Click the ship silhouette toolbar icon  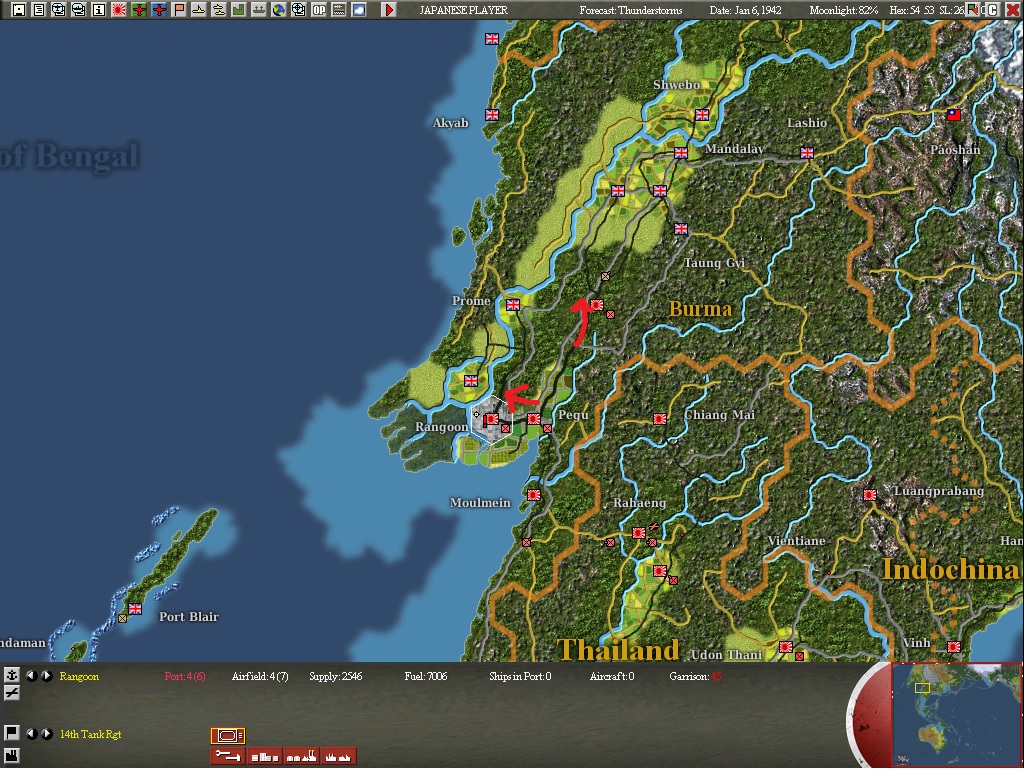(259, 10)
